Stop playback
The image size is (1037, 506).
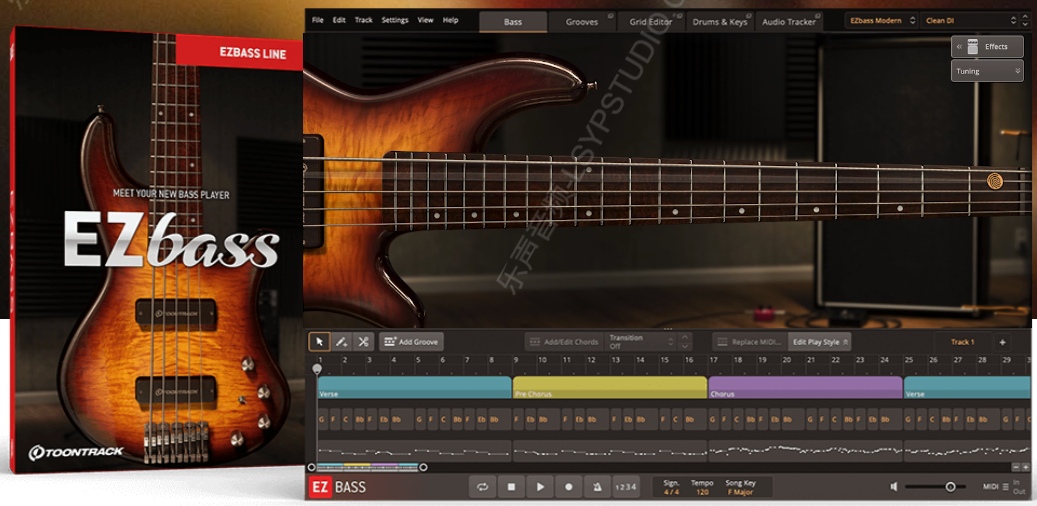click(511, 487)
